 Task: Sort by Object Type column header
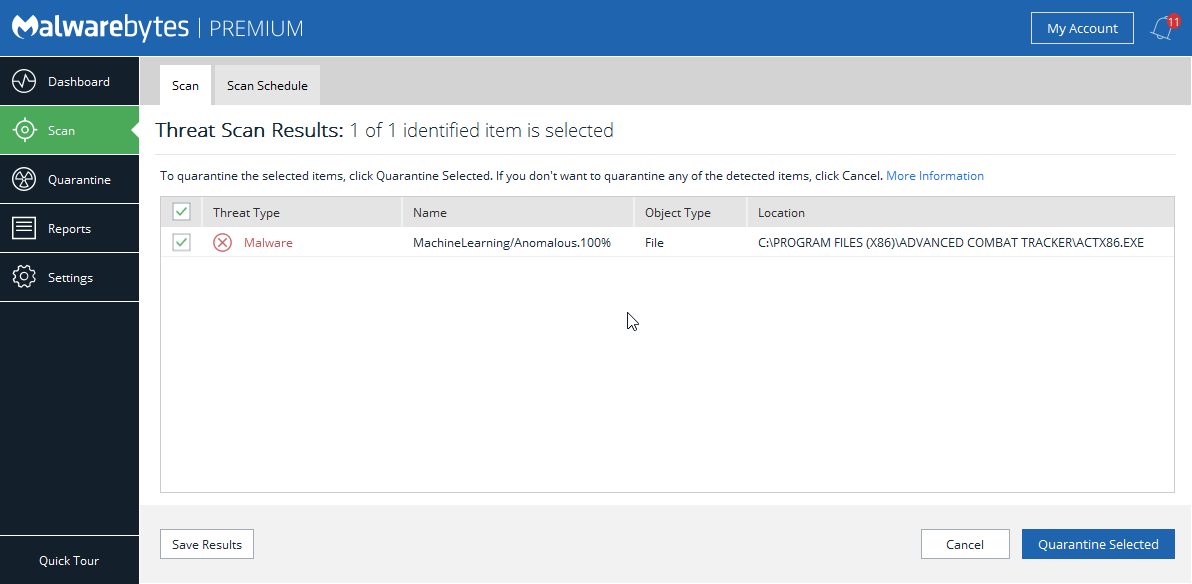coord(691,212)
